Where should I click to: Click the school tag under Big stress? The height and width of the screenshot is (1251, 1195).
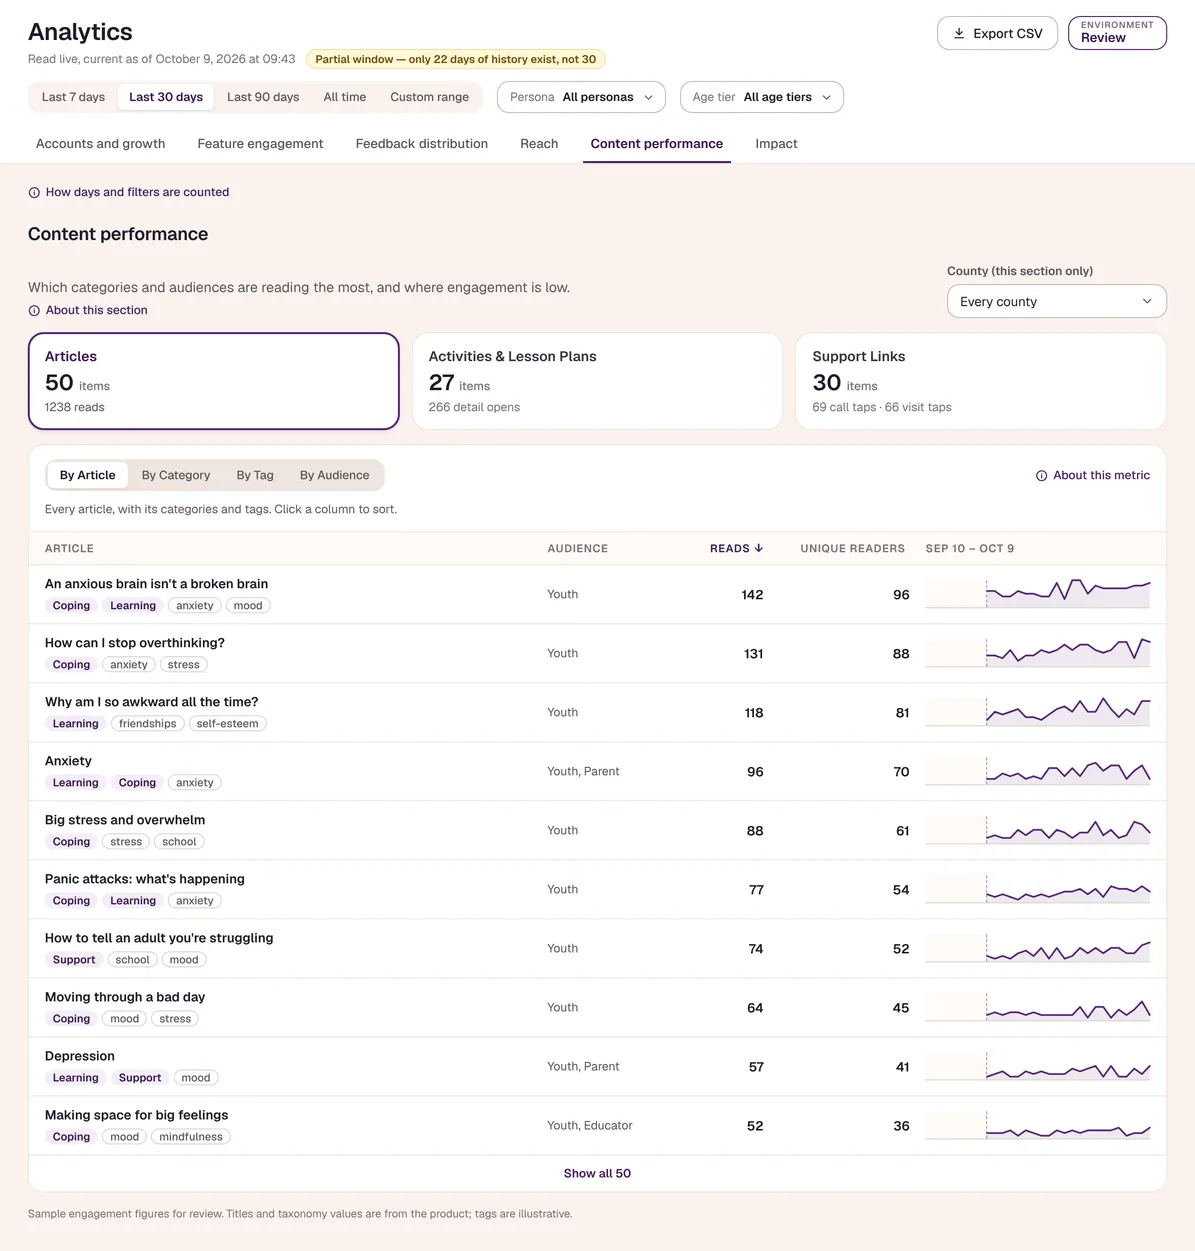pyautogui.click(x=179, y=842)
